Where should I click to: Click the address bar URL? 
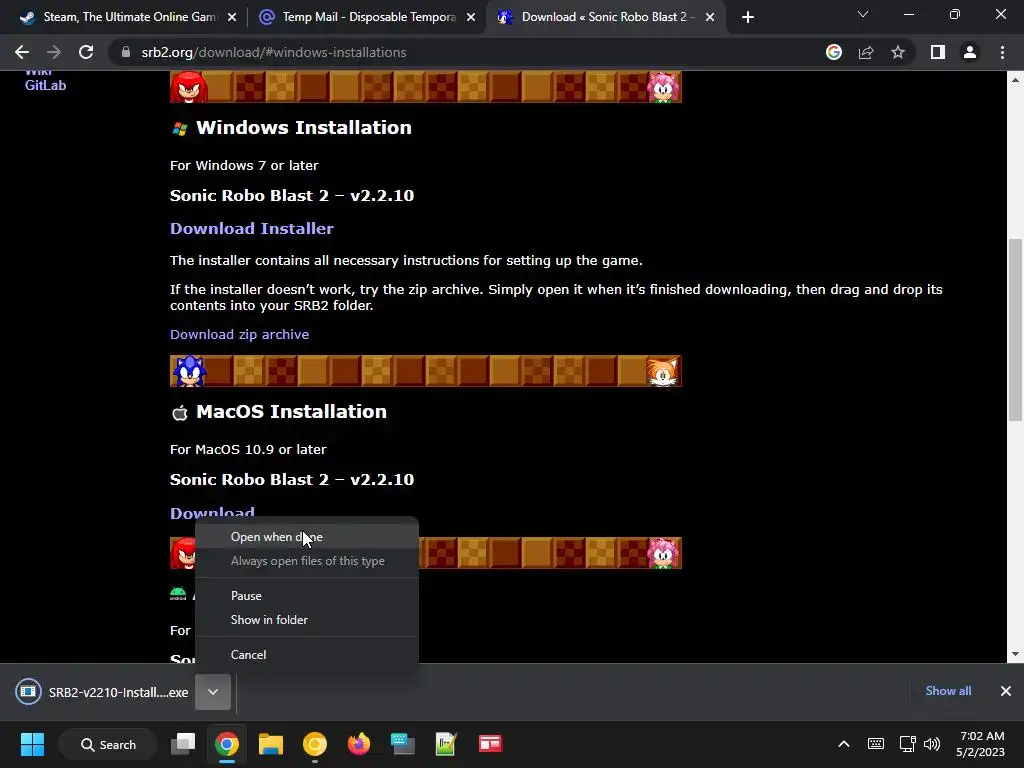pyautogui.click(x=274, y=52)
